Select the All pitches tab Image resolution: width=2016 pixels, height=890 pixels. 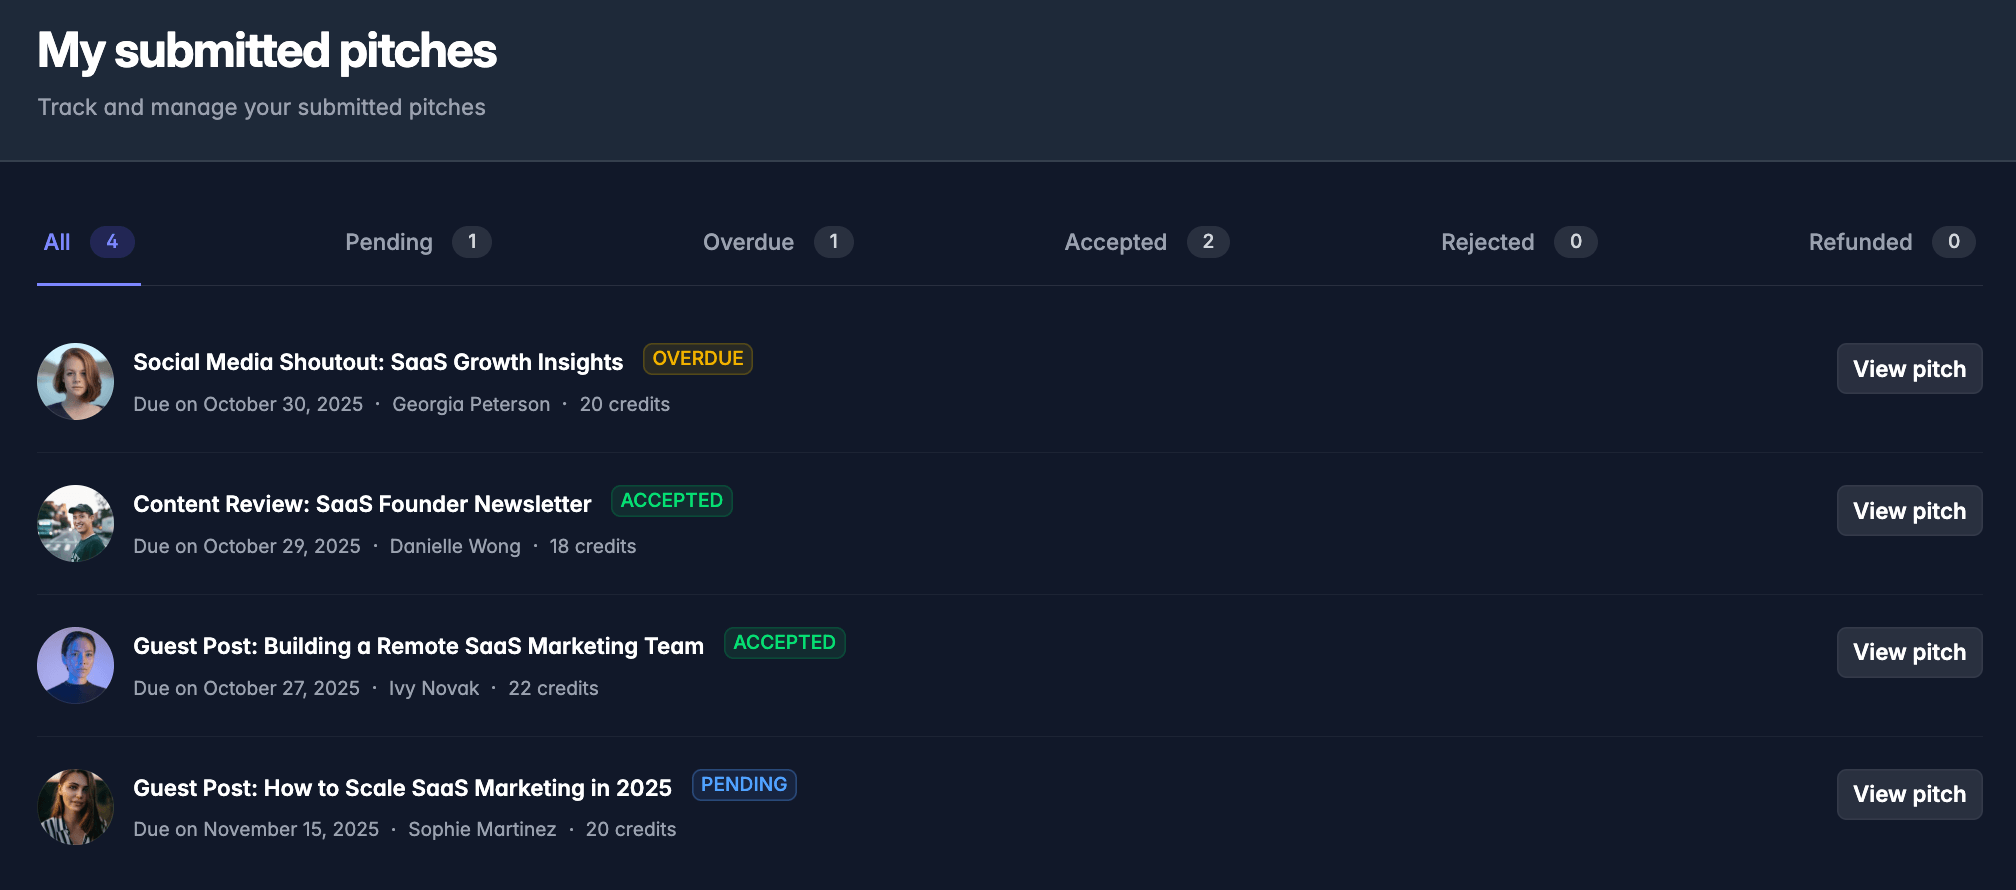pos(89,242)
